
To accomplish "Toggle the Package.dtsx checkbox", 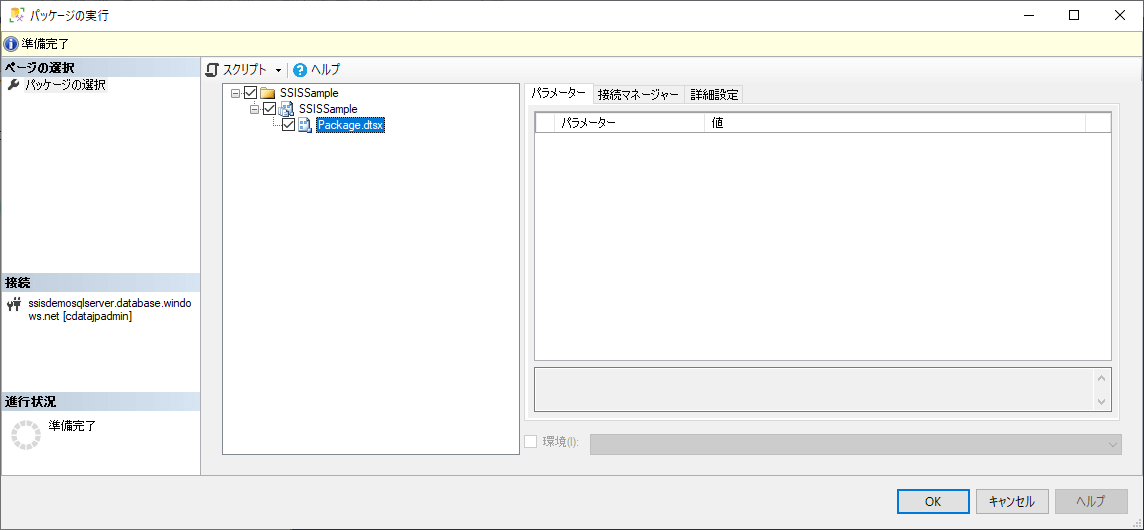I will [x=288, y=125].
